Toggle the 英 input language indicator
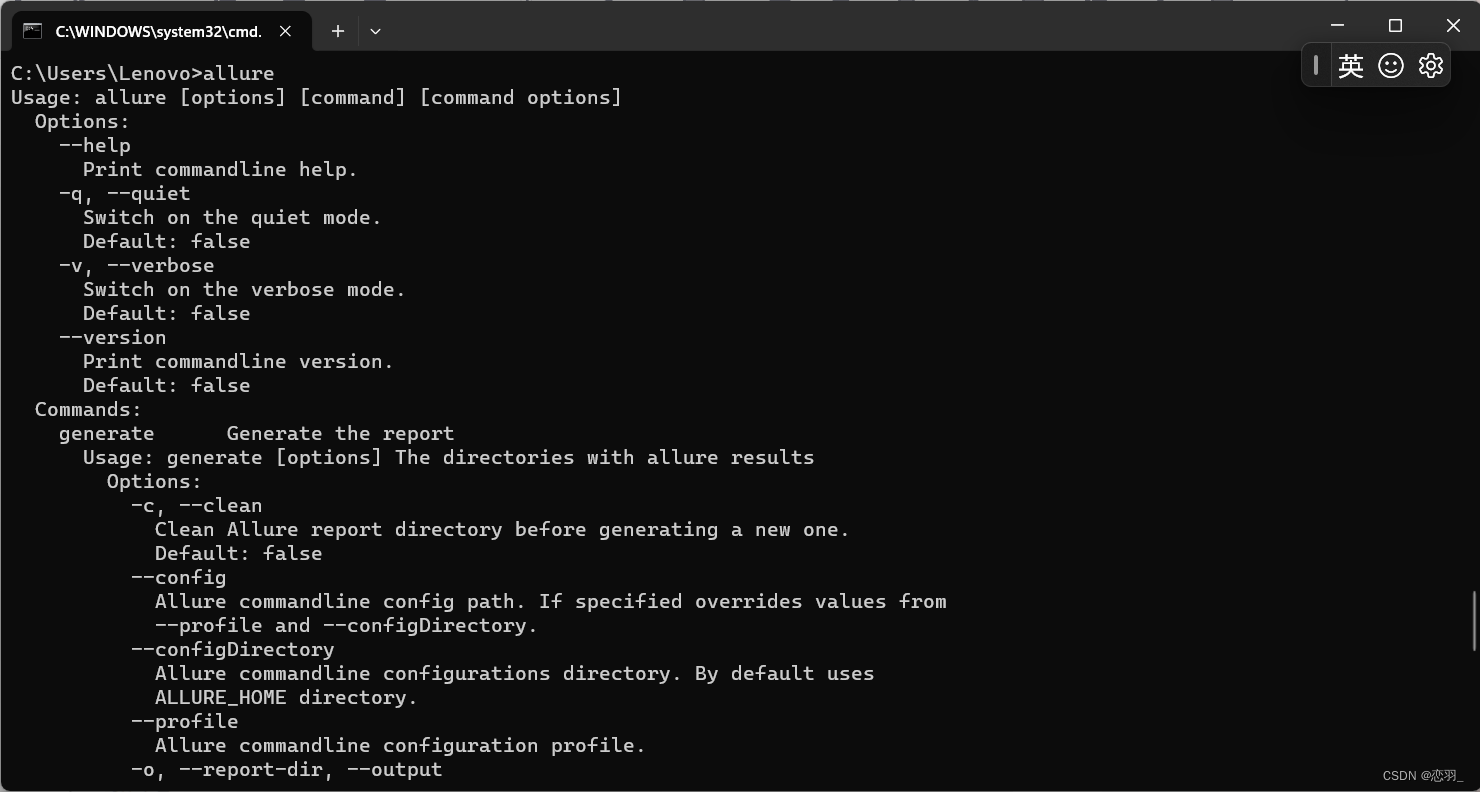The image size is (1480, 792). coord(1352,65)
